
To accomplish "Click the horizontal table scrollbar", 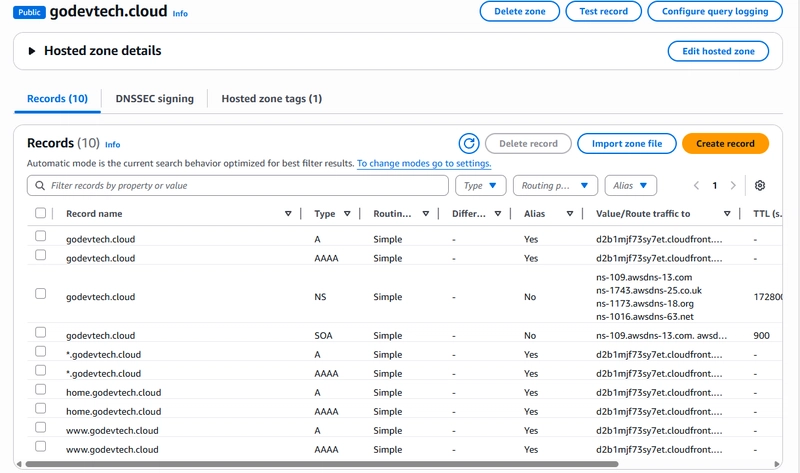I will [x=321, y=464].
